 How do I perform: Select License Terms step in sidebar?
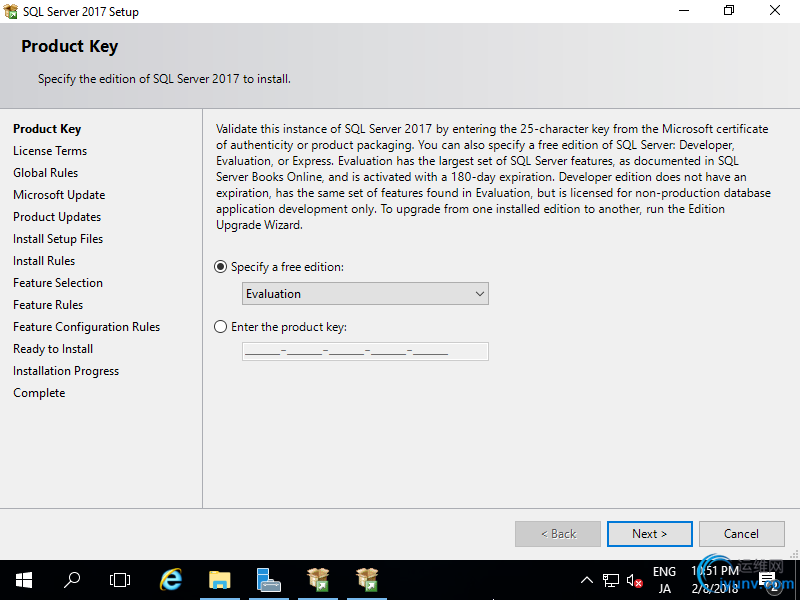point(50,151)
